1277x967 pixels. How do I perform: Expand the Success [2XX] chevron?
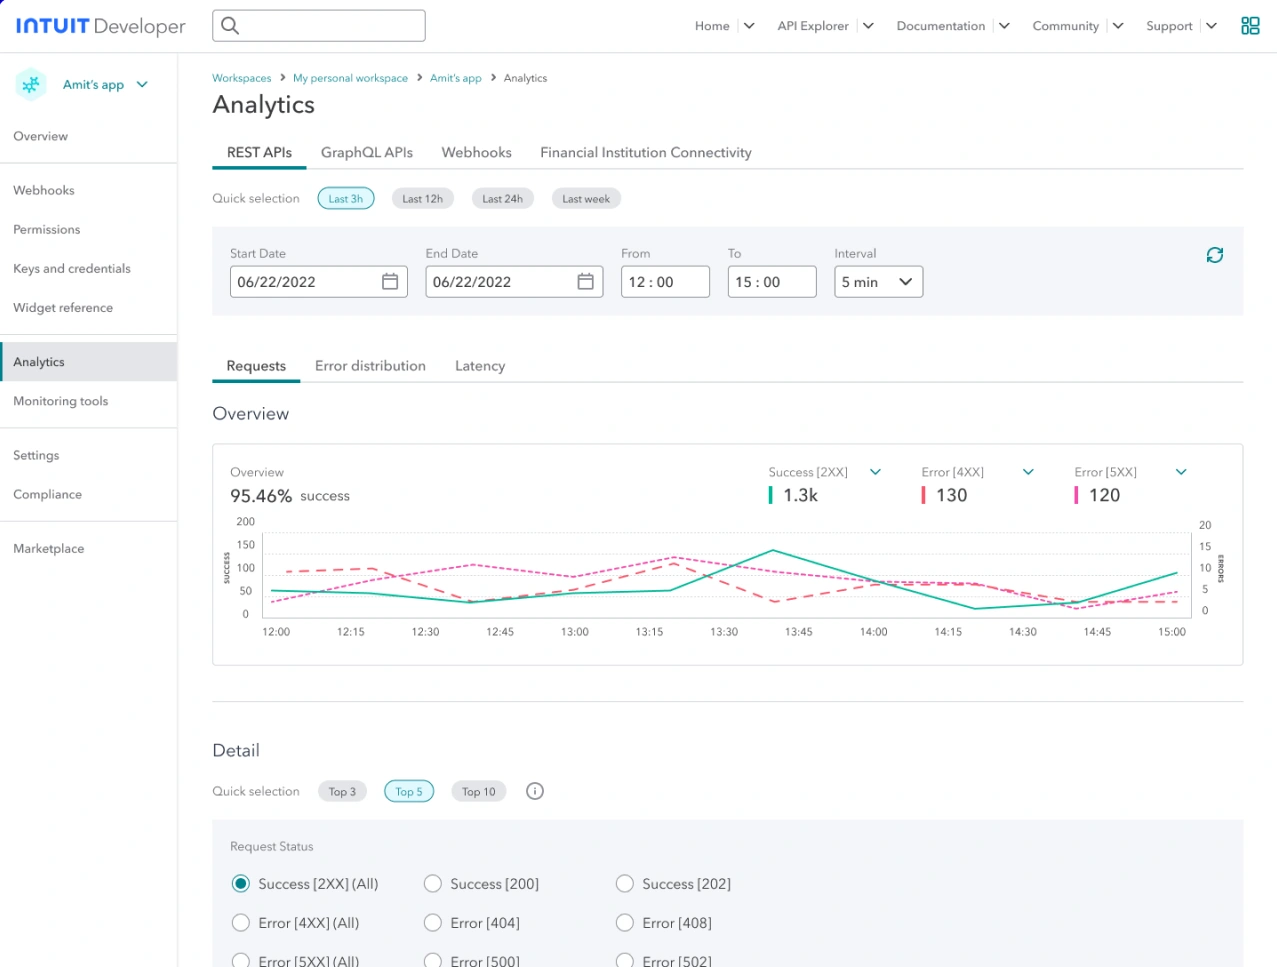click(876, 472)
